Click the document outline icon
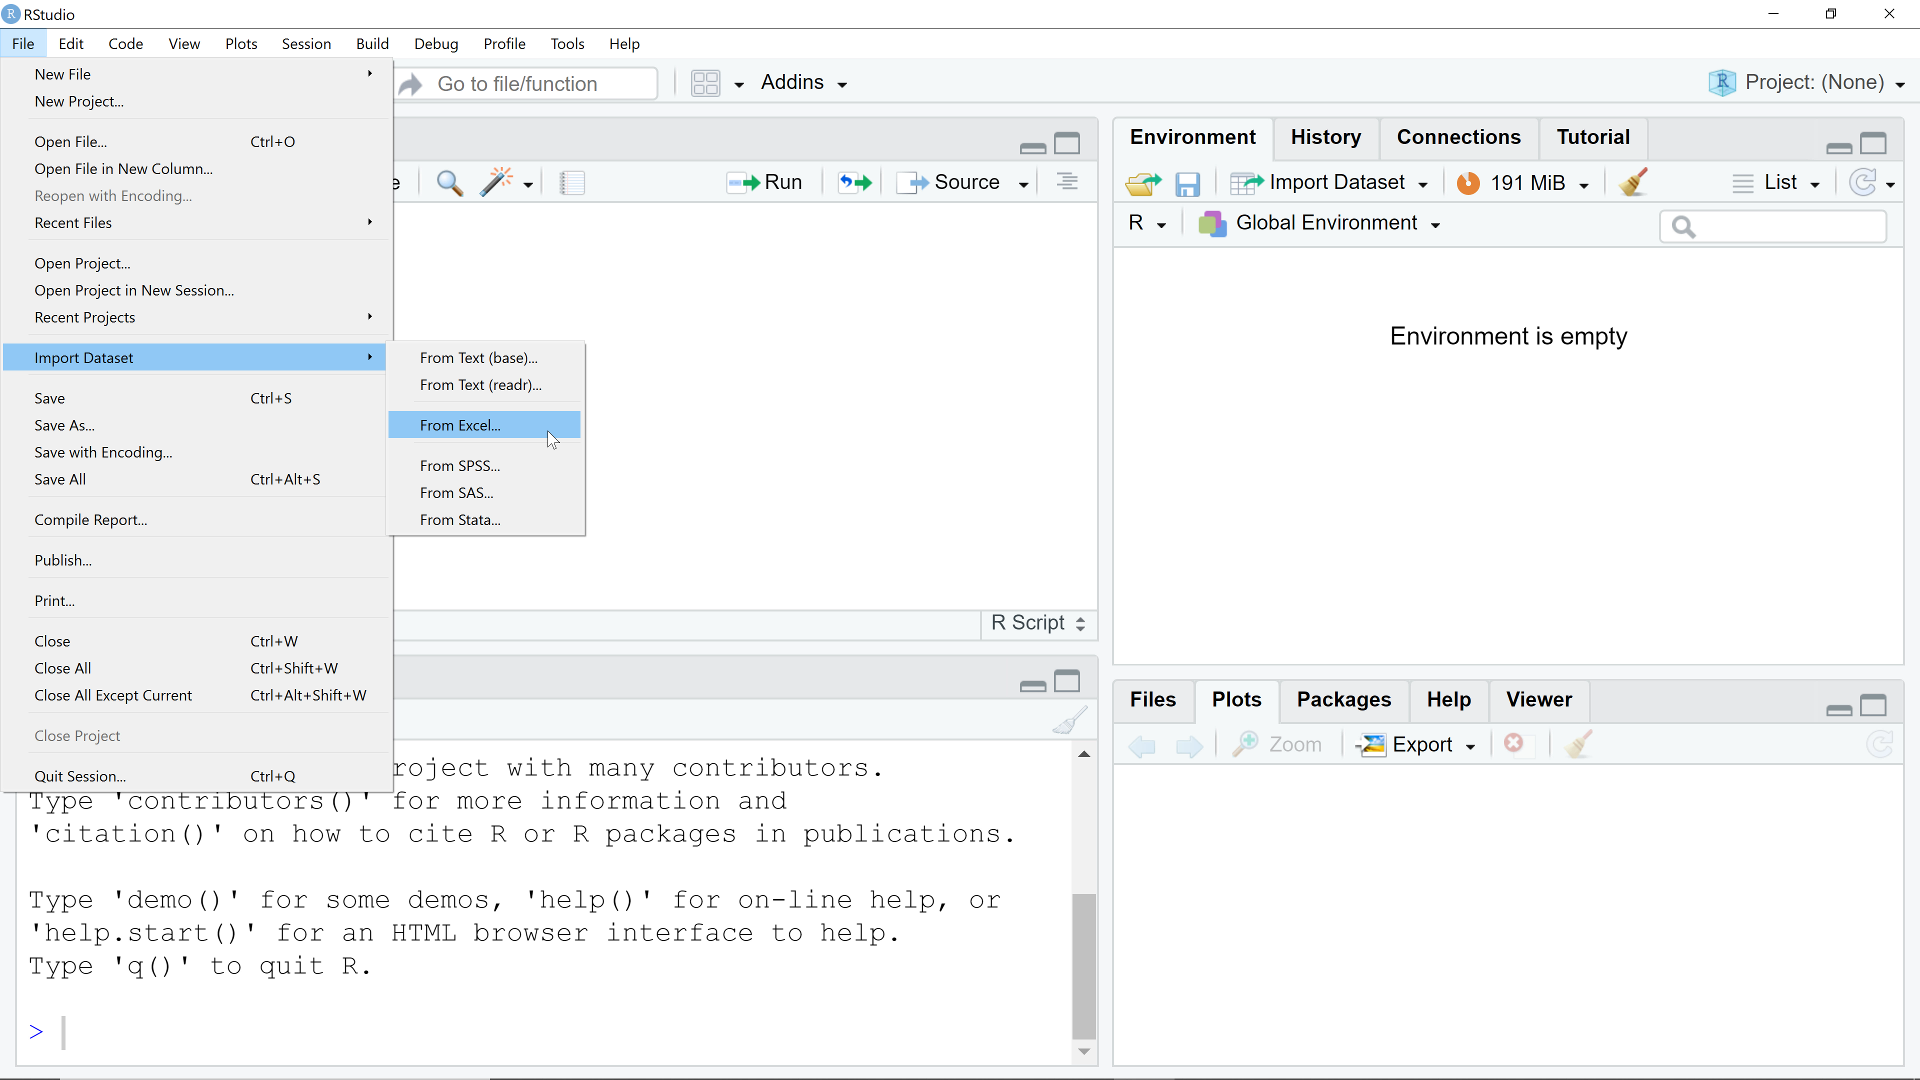Viewport: 1920px width, 1080px height. (1067, 182)
